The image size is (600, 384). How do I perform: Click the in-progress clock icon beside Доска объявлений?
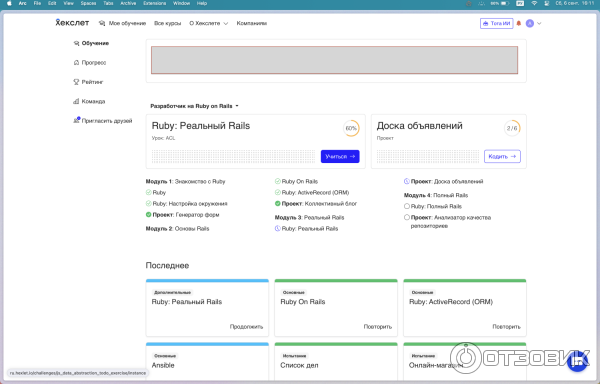point(406,181)
